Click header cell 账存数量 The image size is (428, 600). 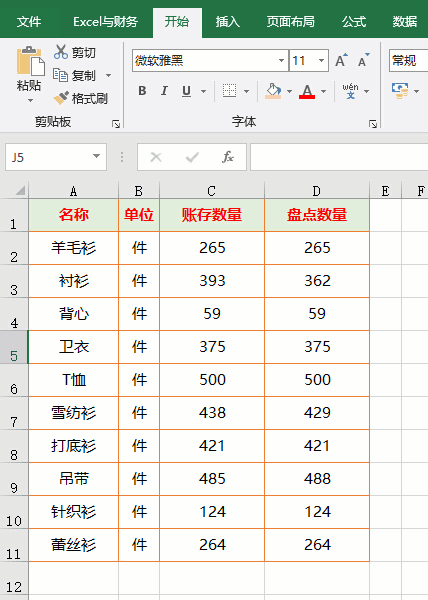click(212, 215)
